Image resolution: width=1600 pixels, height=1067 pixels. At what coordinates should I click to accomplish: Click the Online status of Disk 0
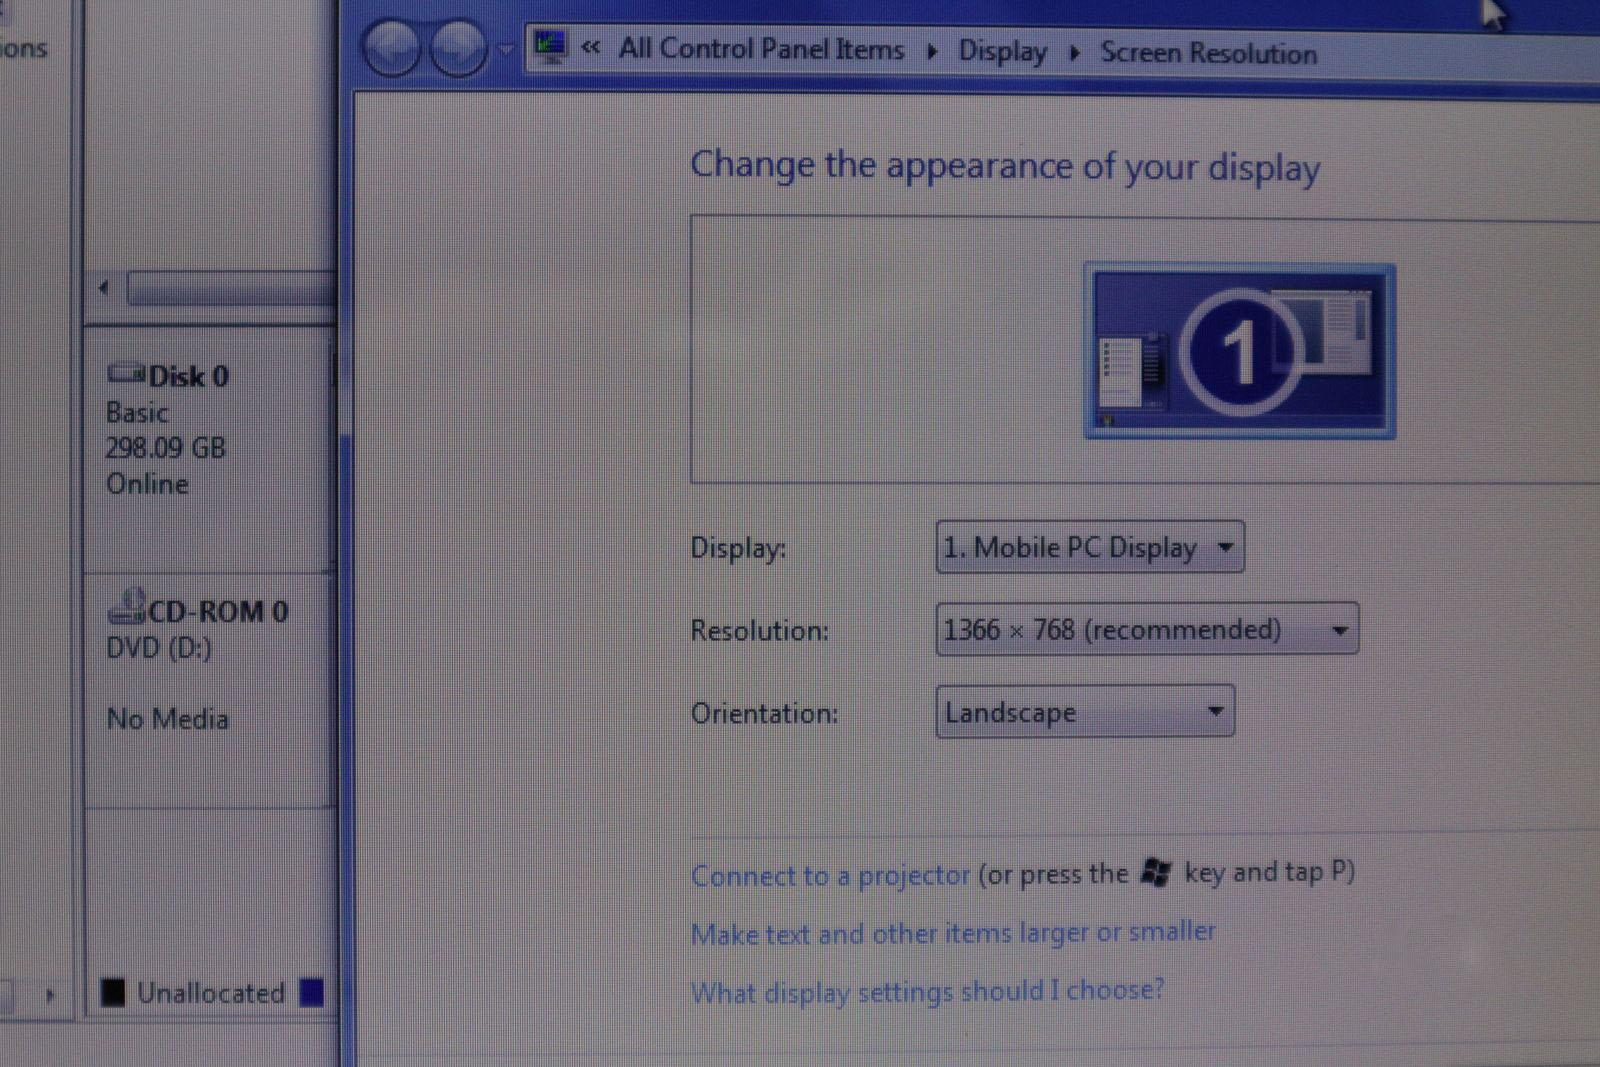147,484
